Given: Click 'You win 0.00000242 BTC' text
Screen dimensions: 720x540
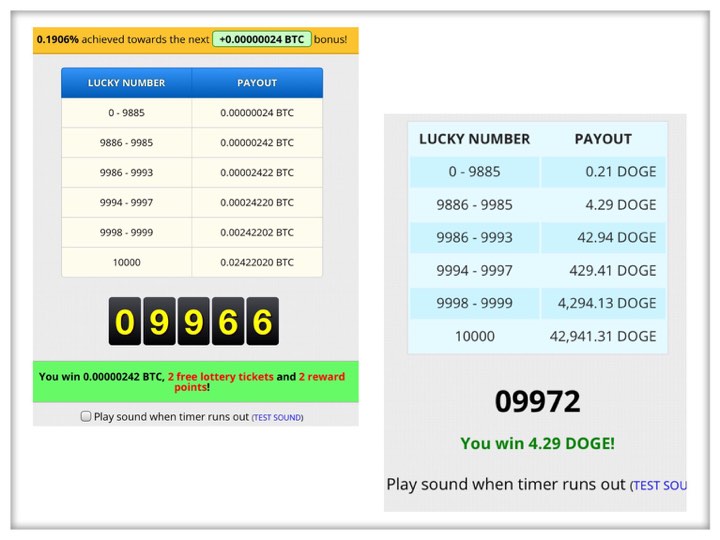Looking at the screenshot, I should (x=100, y=377).
